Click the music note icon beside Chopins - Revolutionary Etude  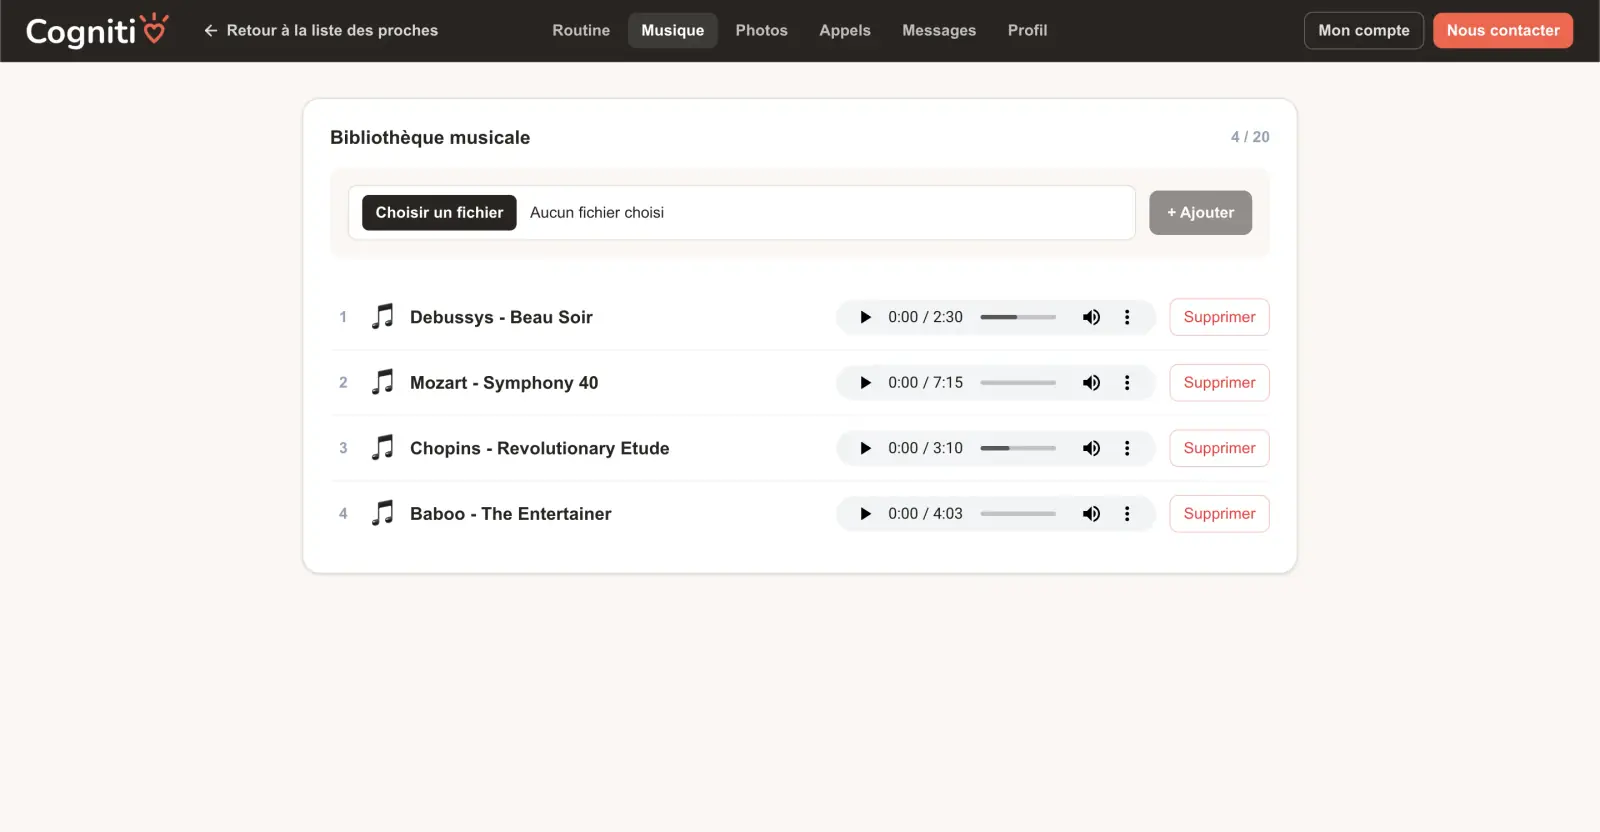click(382, 448)
